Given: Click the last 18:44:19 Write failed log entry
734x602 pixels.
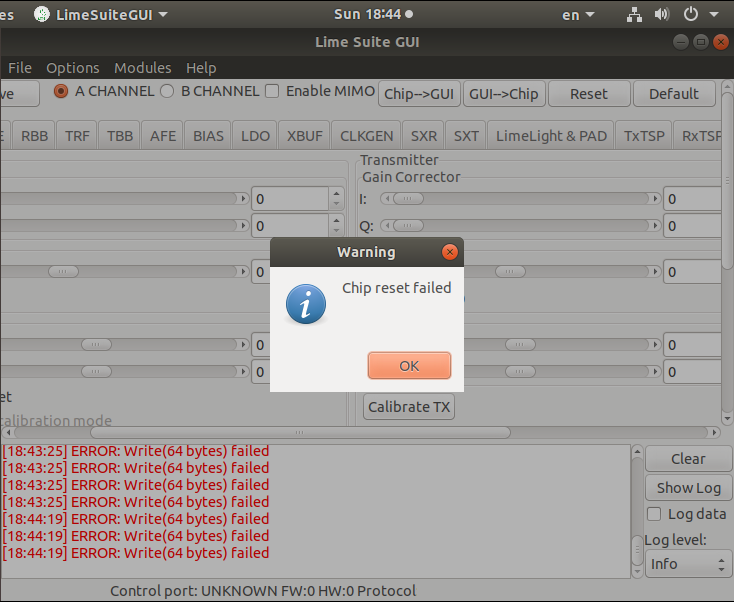Looking at the screenshot, I should [x=136, y=553].
